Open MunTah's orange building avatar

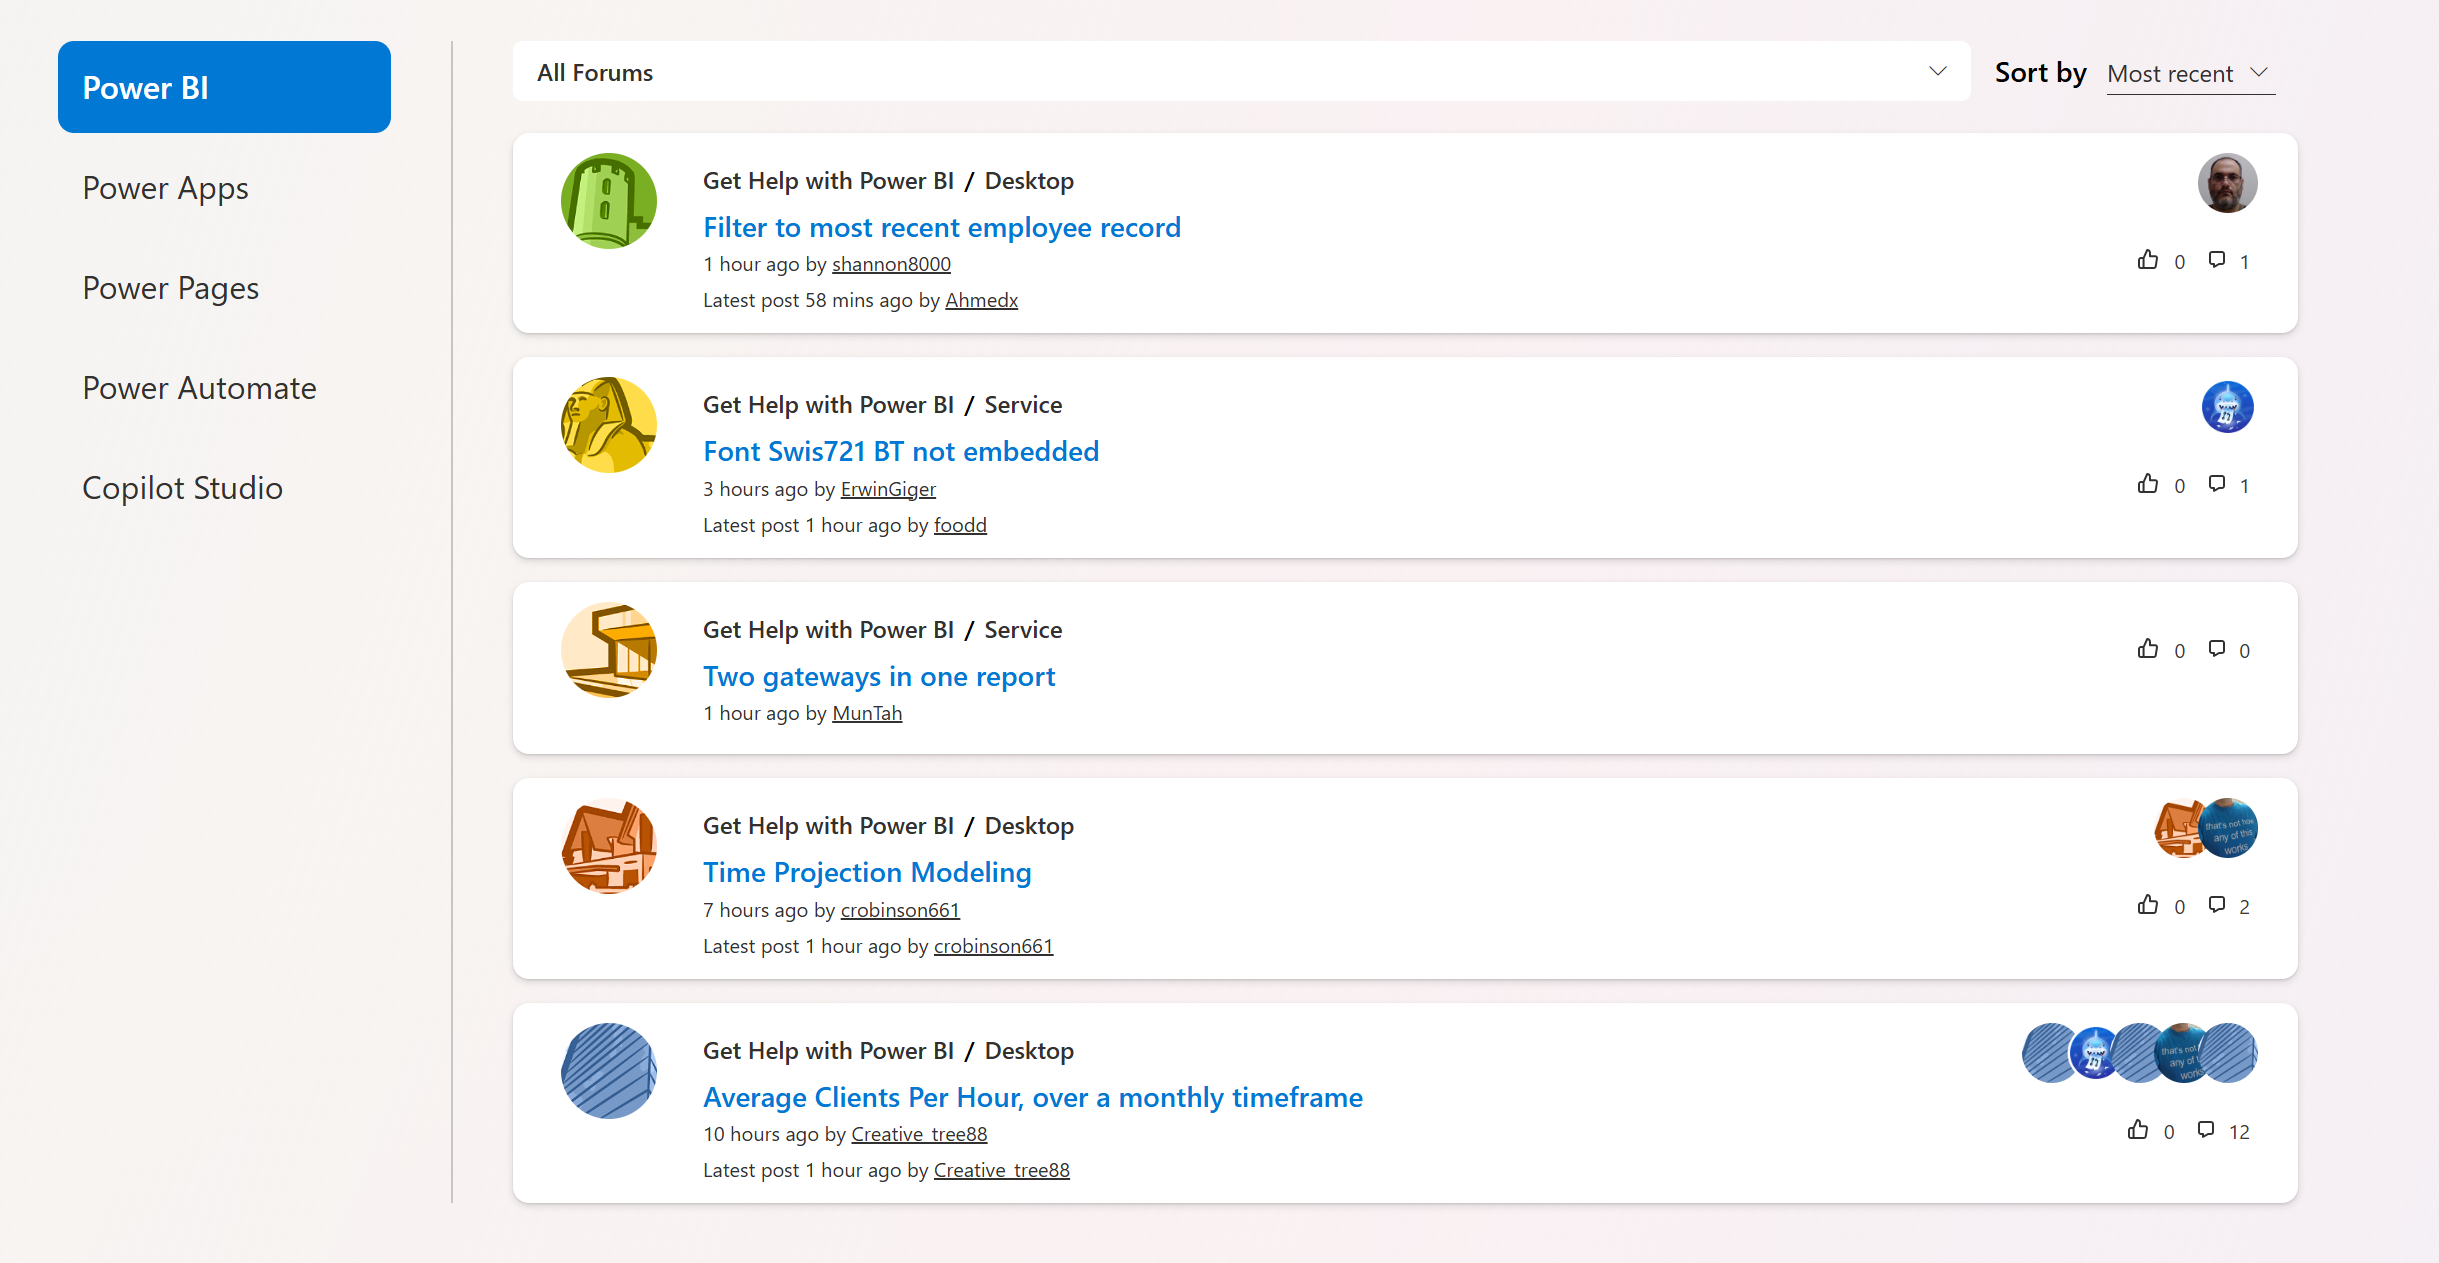point(609,650)
